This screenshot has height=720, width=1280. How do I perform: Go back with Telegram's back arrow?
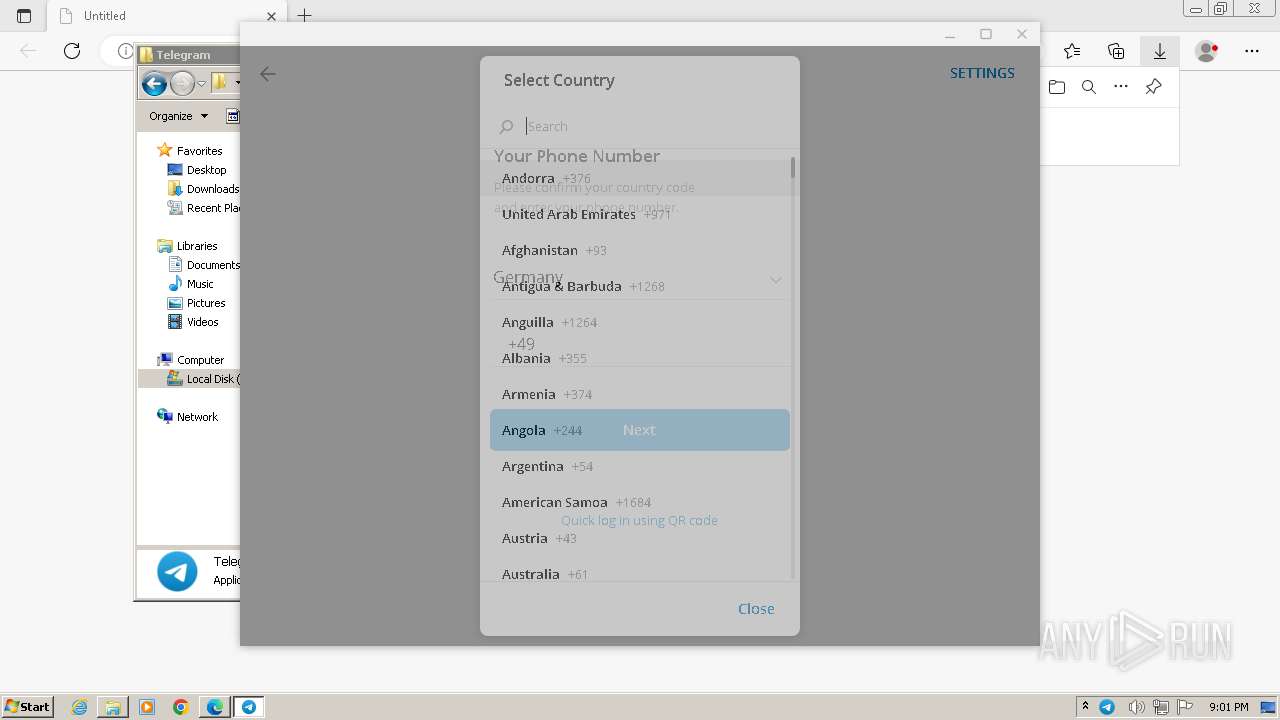[268, 74]
